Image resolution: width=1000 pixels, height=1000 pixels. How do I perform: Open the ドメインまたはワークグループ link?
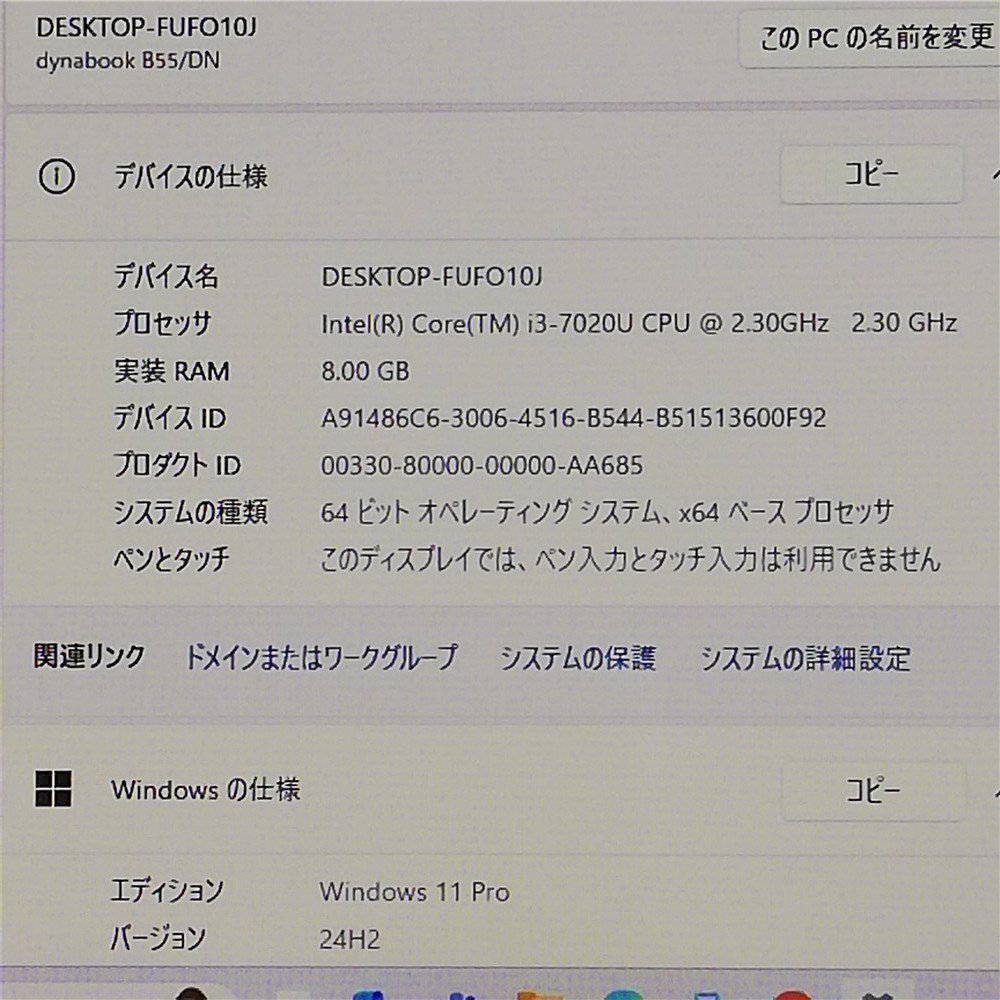(x=321, y=657)
